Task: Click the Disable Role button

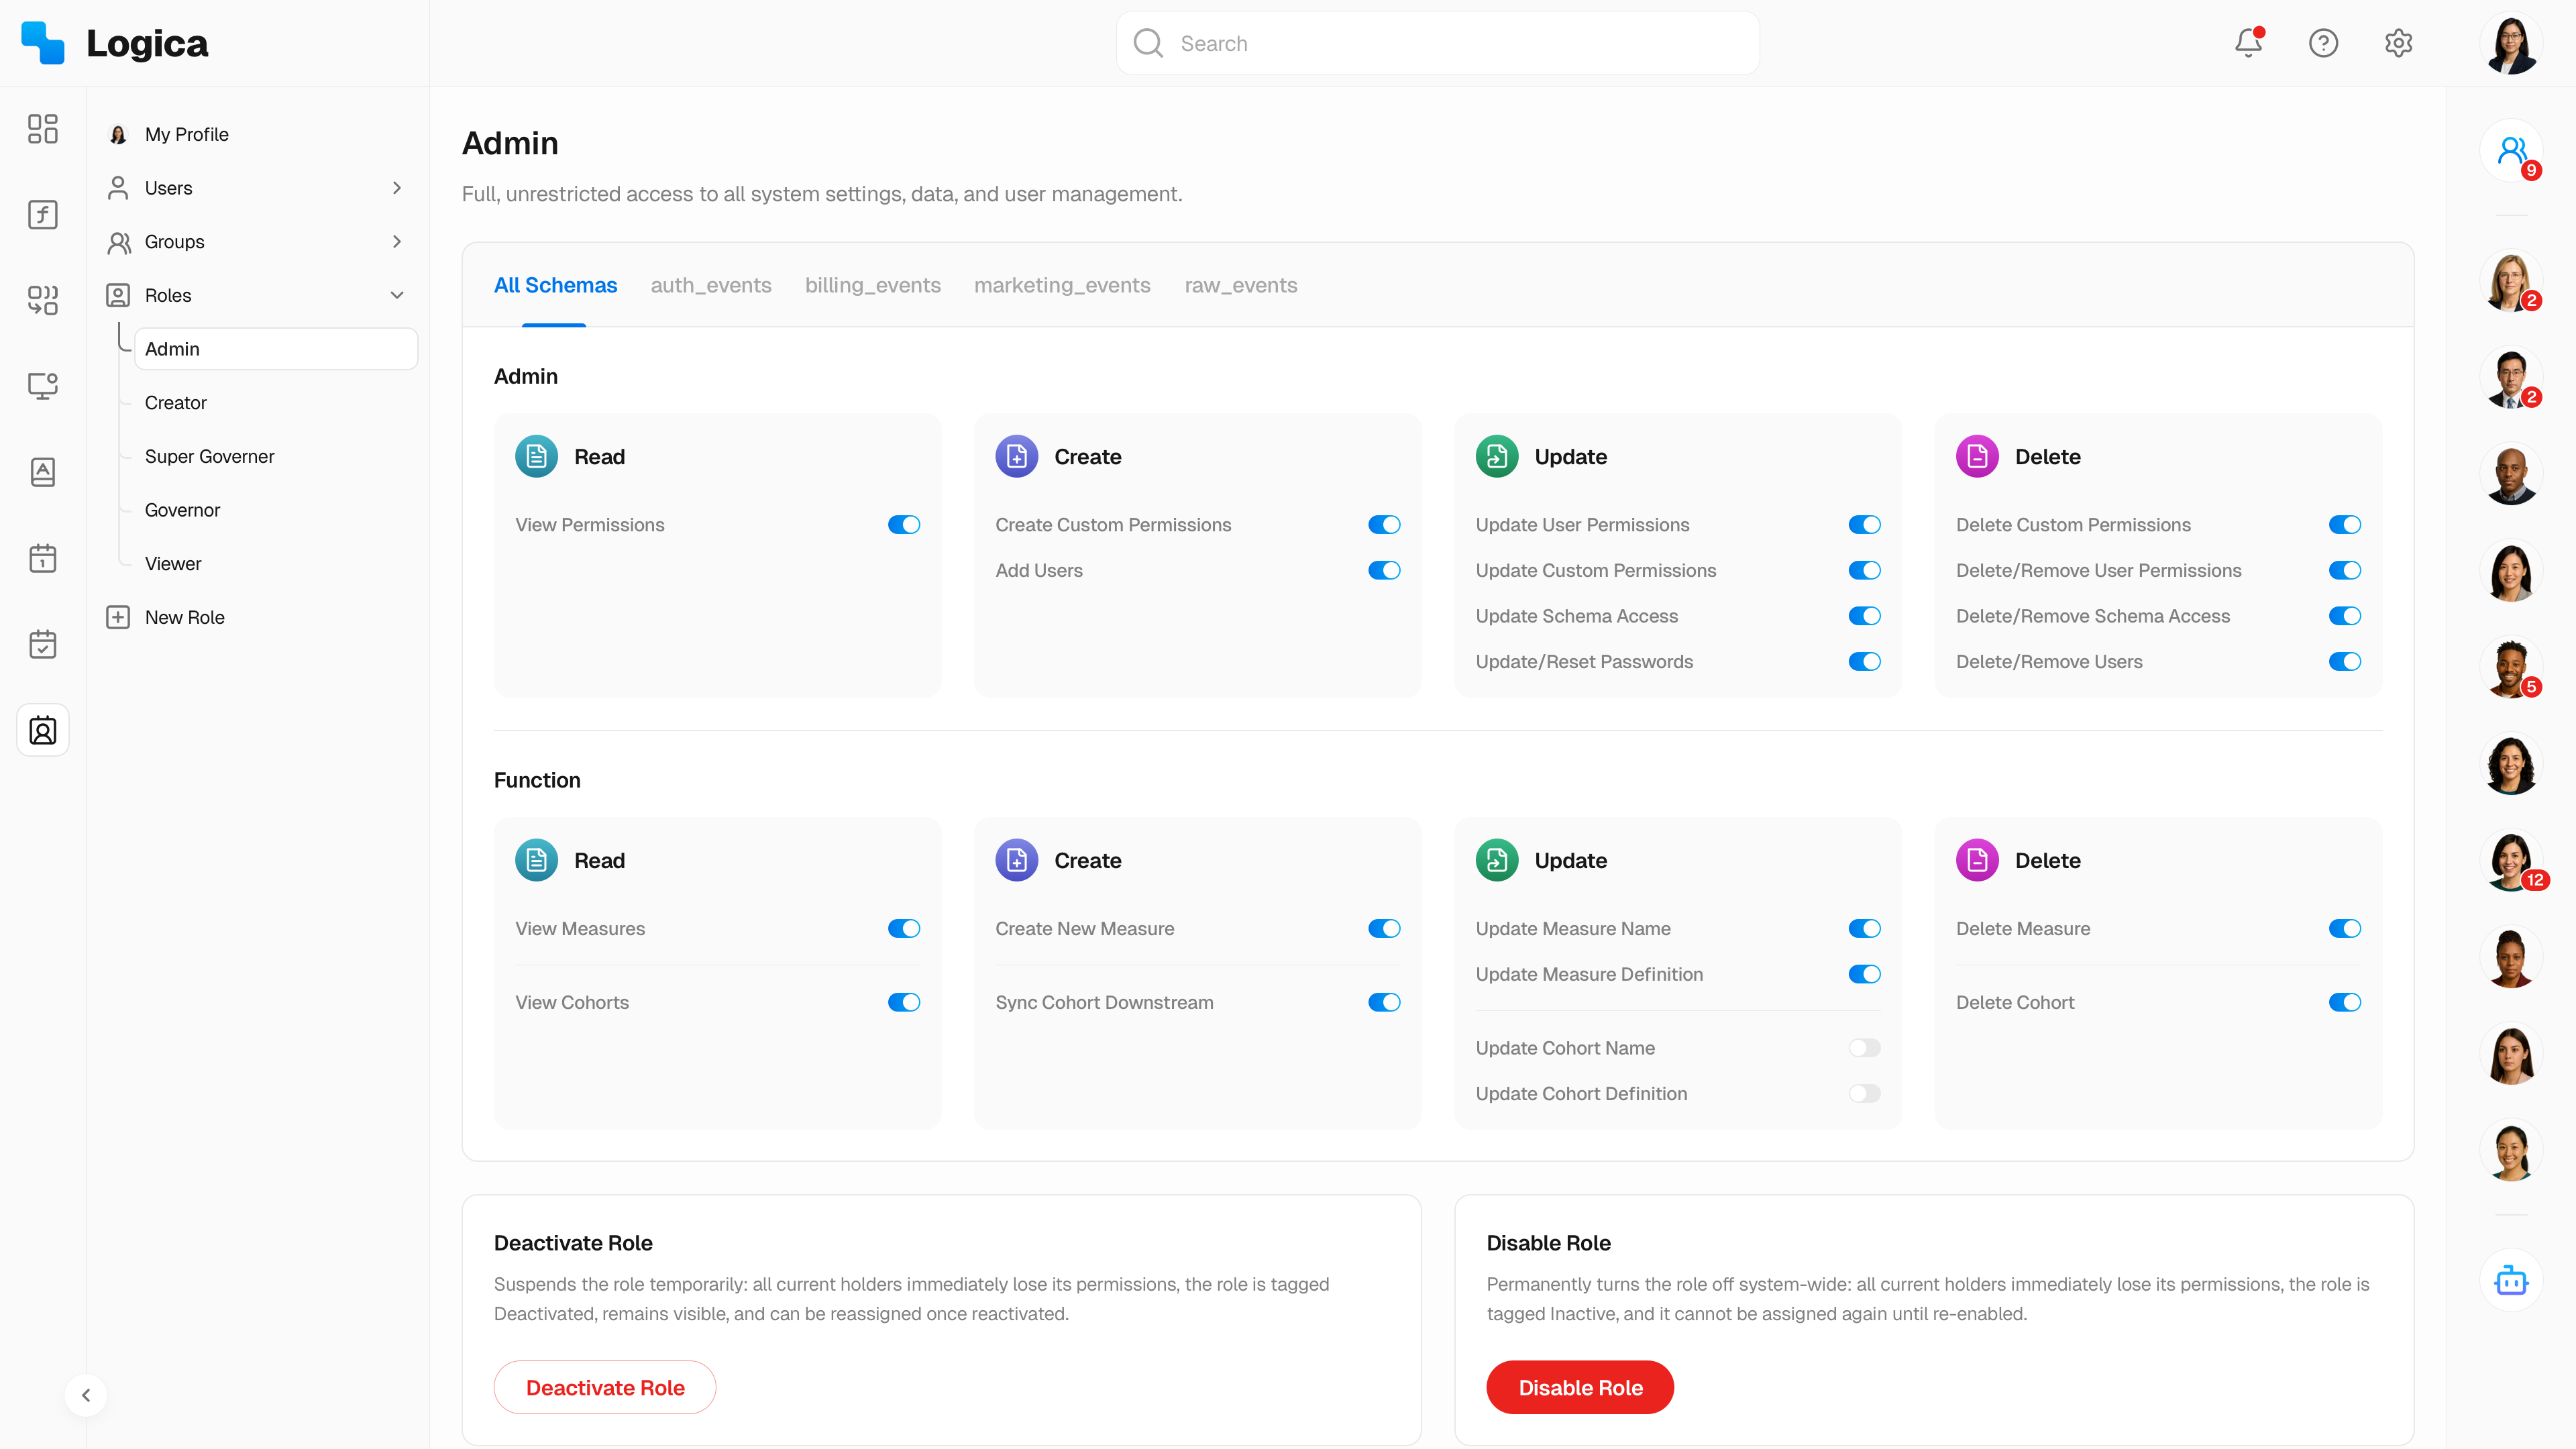Action: (1580, 1387)
